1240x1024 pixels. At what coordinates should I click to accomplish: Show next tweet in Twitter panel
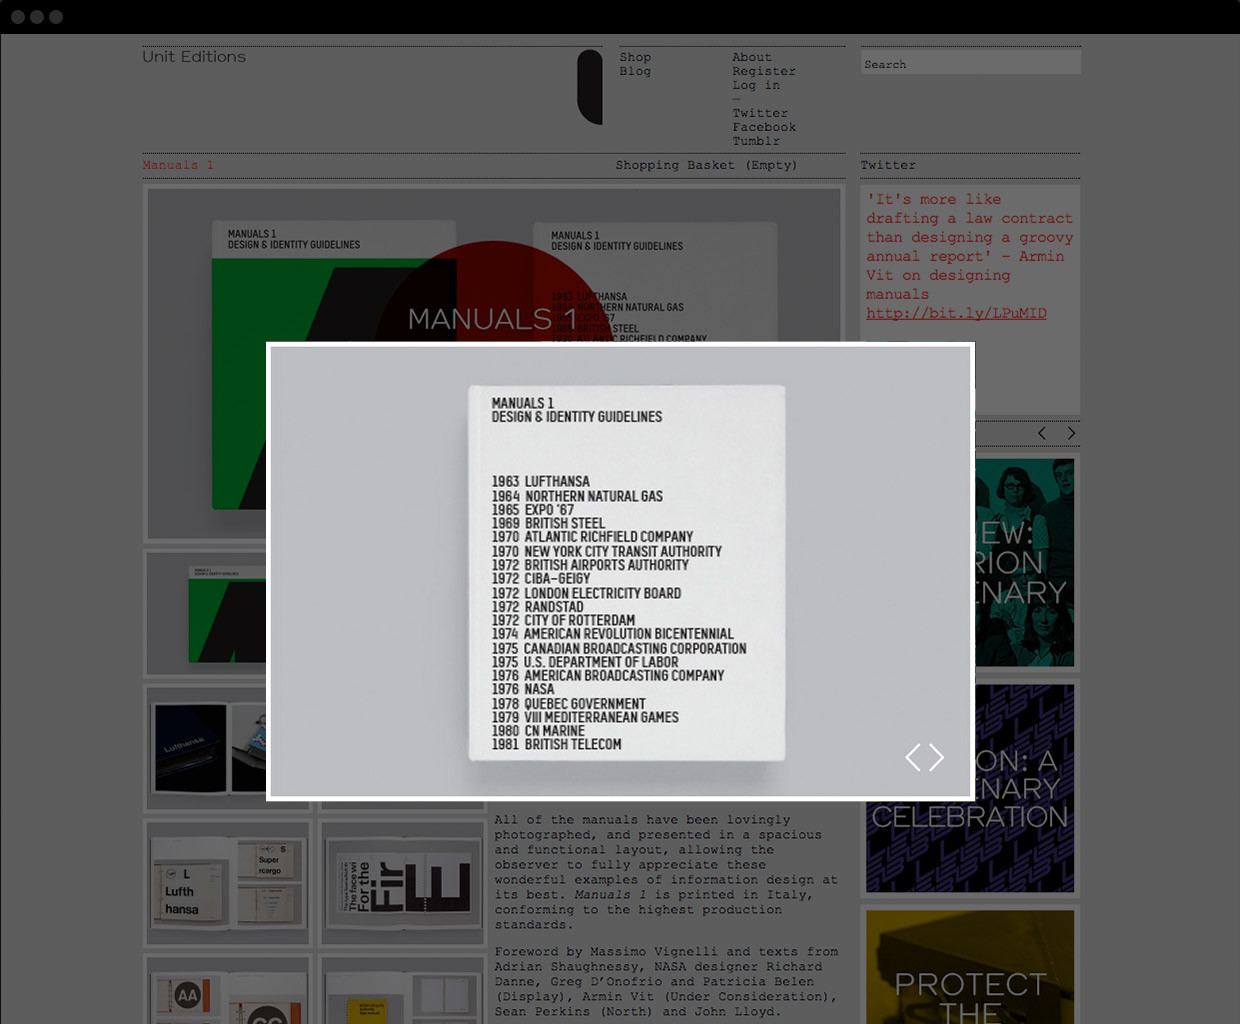tap(1071, 433)
